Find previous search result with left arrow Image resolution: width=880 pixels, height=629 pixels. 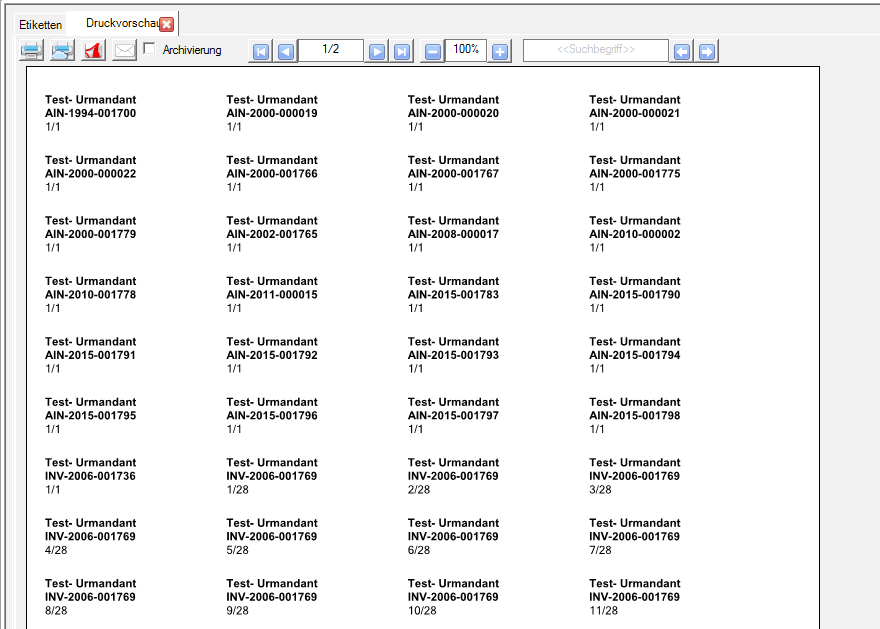pyautogui.click(x=682, y=52)
